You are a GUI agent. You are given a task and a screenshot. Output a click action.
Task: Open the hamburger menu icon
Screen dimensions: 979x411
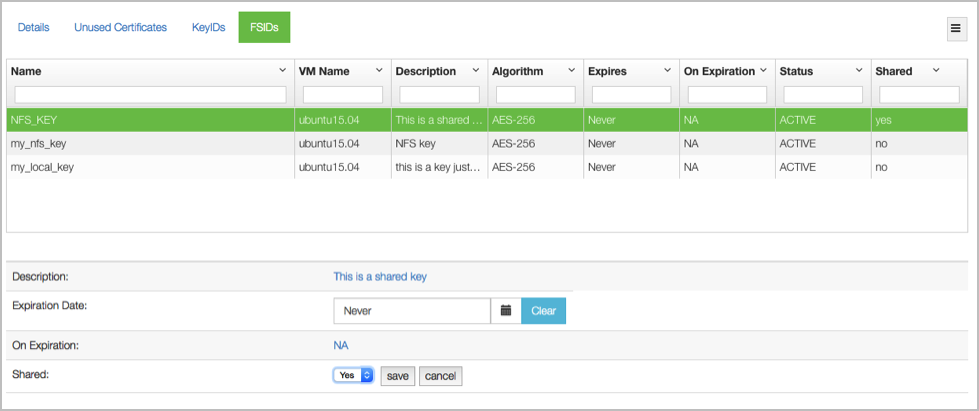(957, 29)
